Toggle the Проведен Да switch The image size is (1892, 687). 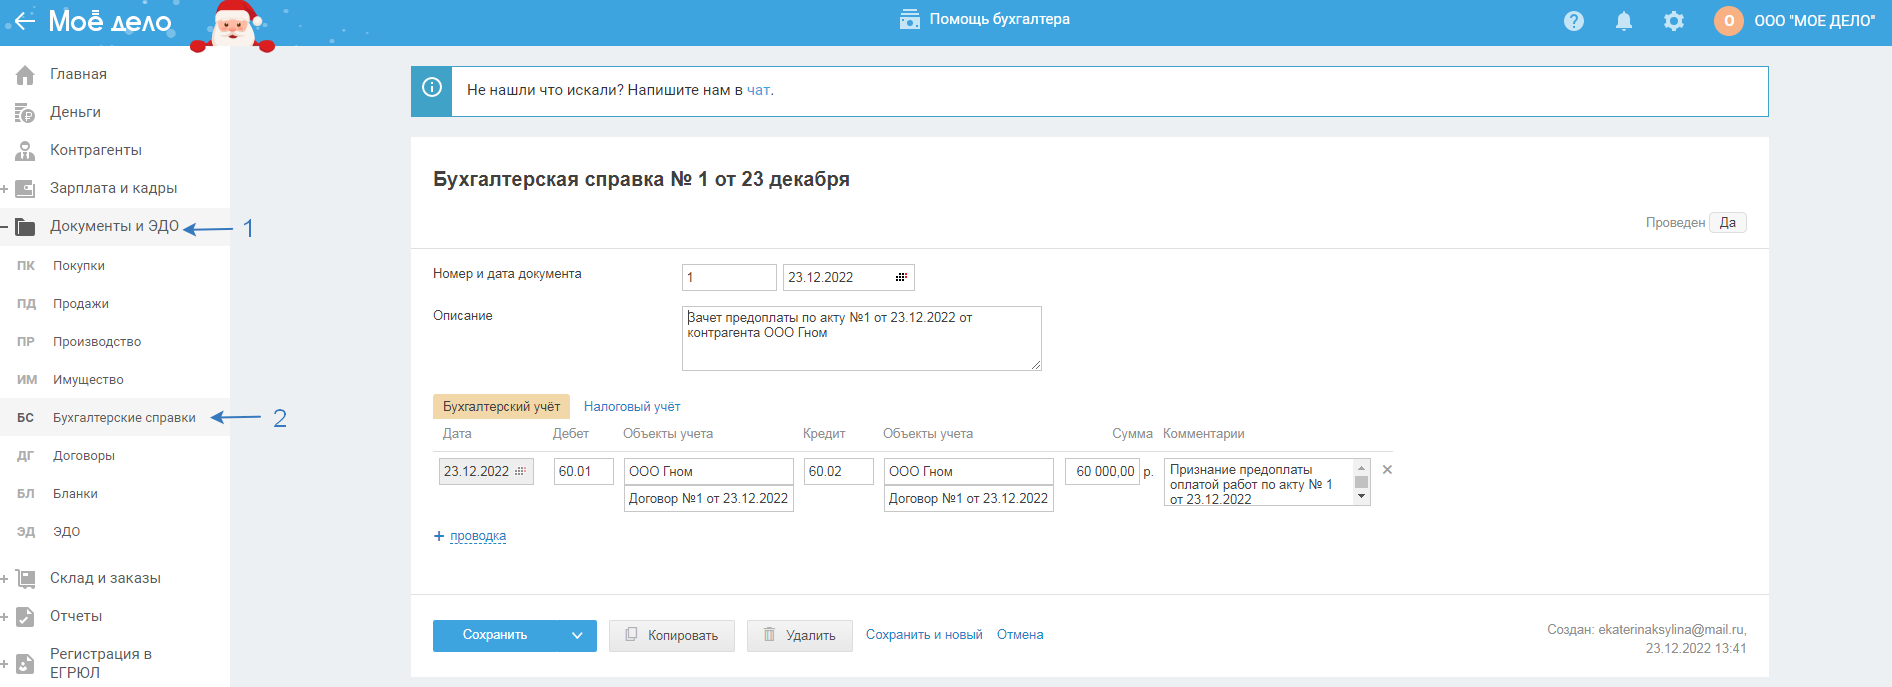tap(1727, 222)
